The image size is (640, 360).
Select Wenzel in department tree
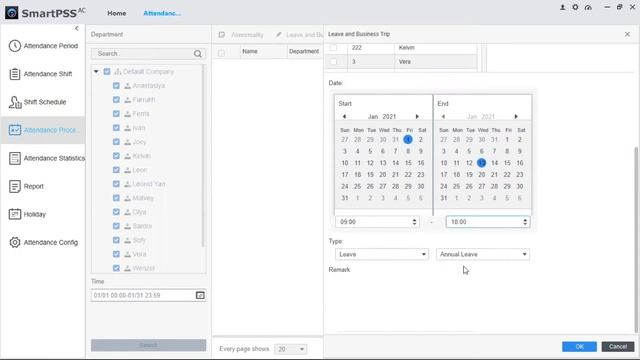(144, 268)
